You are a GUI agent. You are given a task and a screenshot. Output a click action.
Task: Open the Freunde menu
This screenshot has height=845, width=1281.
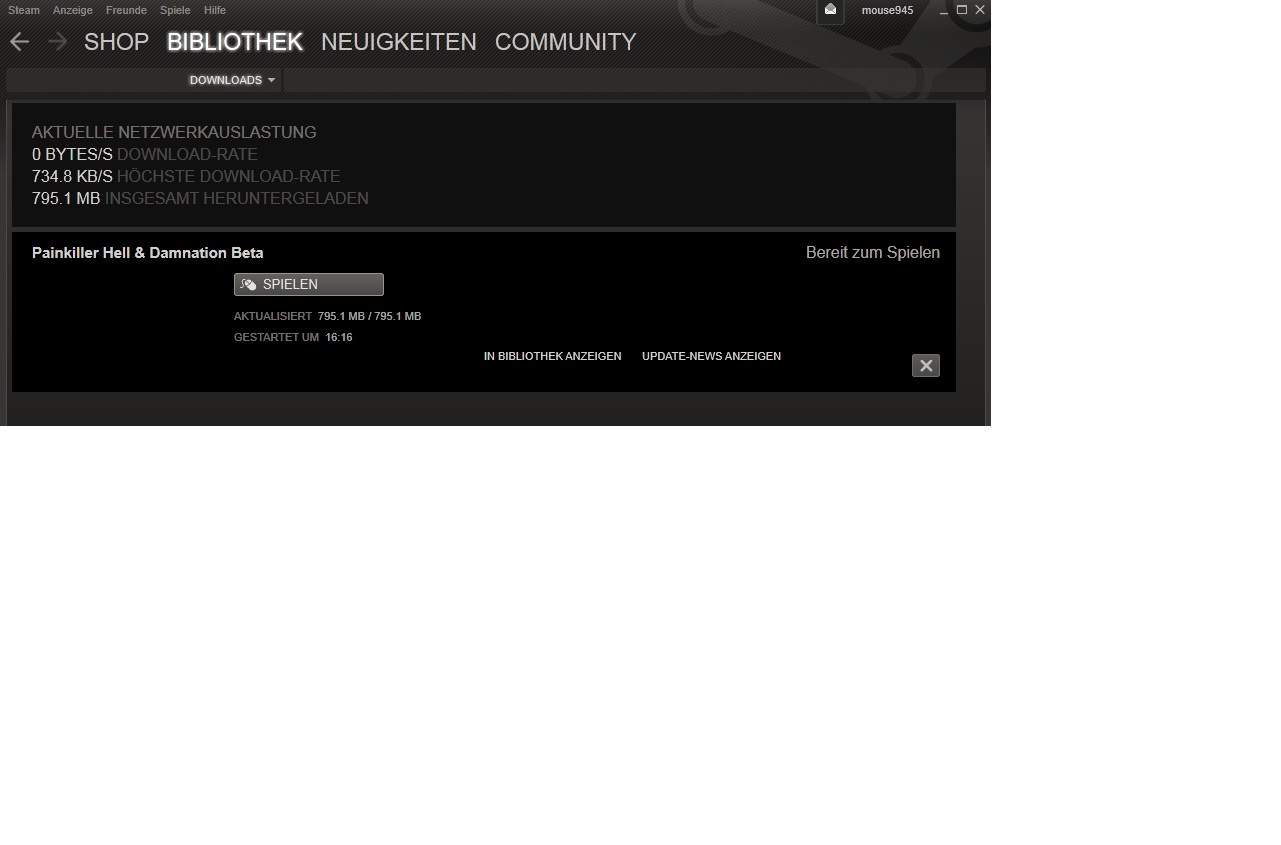(x=126, y=10)
